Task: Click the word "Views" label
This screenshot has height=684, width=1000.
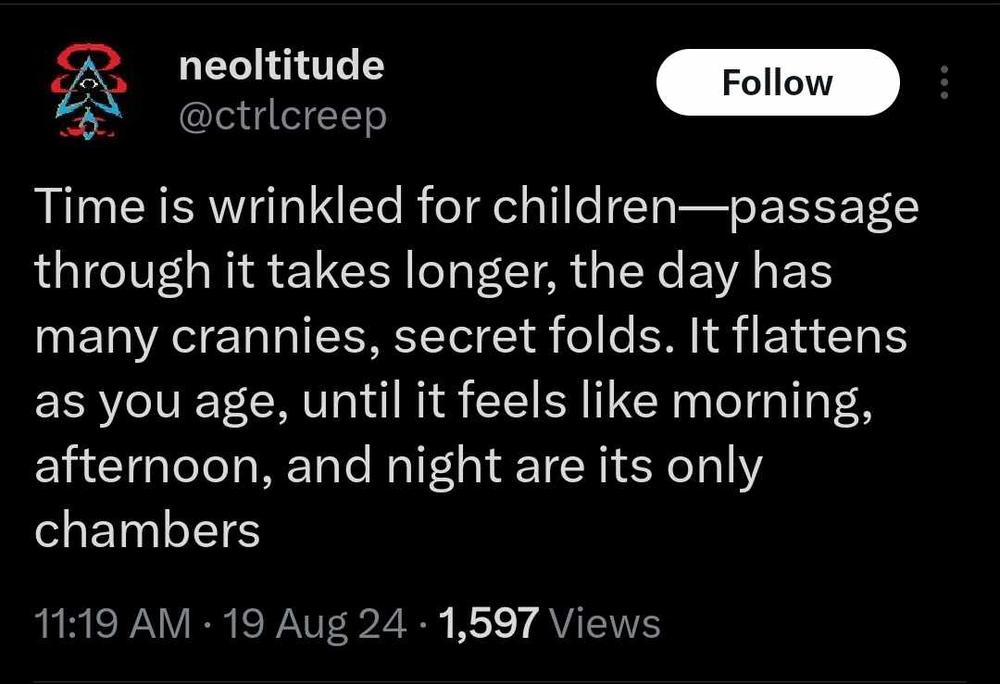Action: [605, 623]
